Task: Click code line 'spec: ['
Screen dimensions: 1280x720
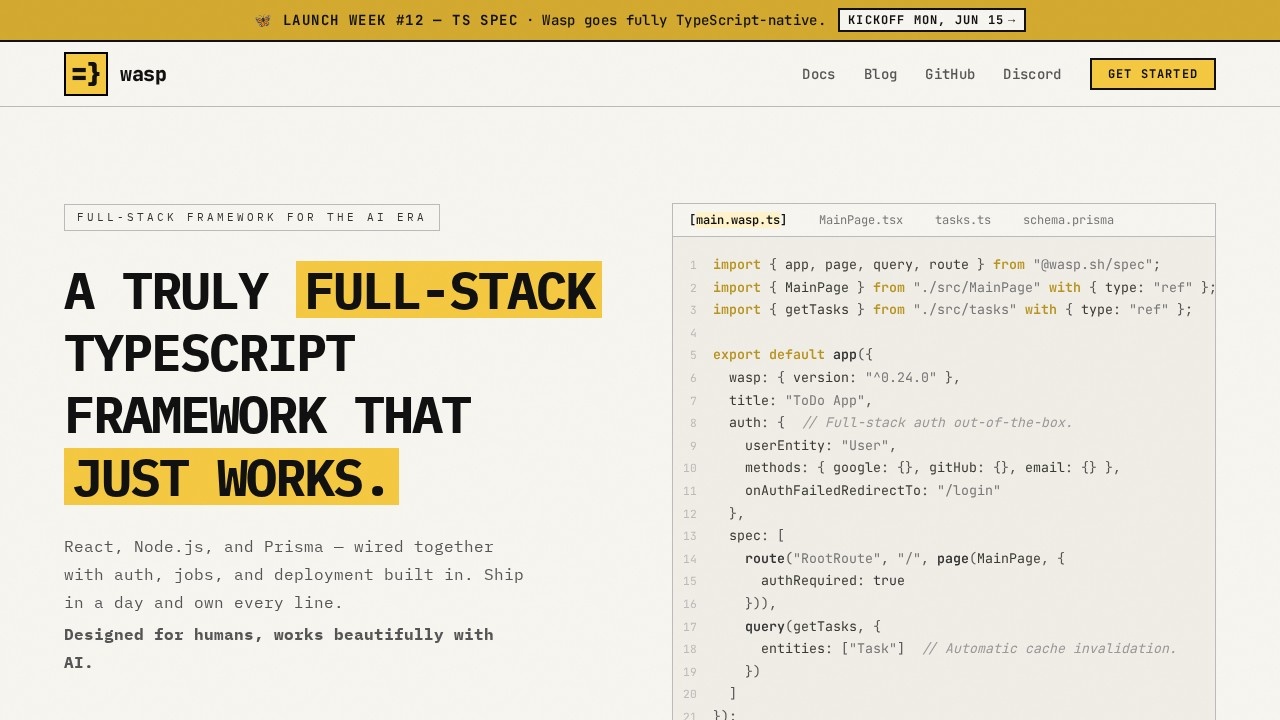Action: coord(757,536)
